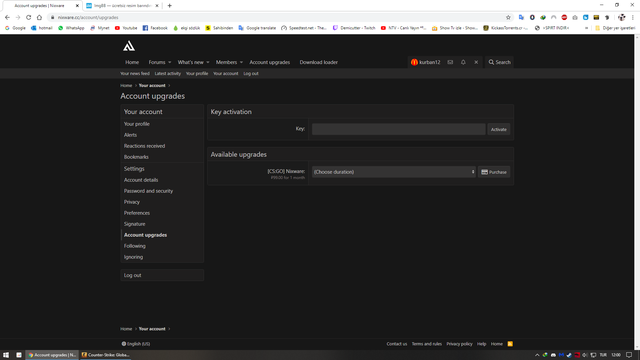Image resolution: width=640 pixels, height=360 pixels.
Task: Open the alerts bell icon
Action: [463, 62]
